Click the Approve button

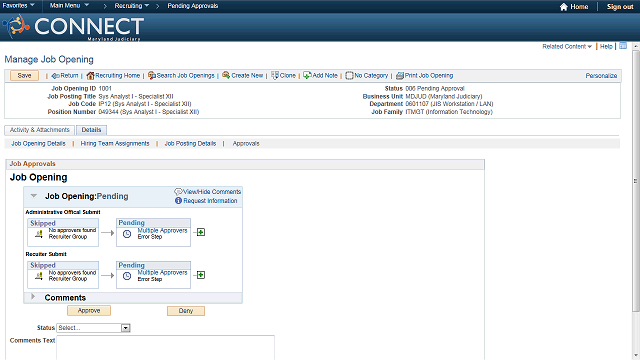click(x=89, y=311)
